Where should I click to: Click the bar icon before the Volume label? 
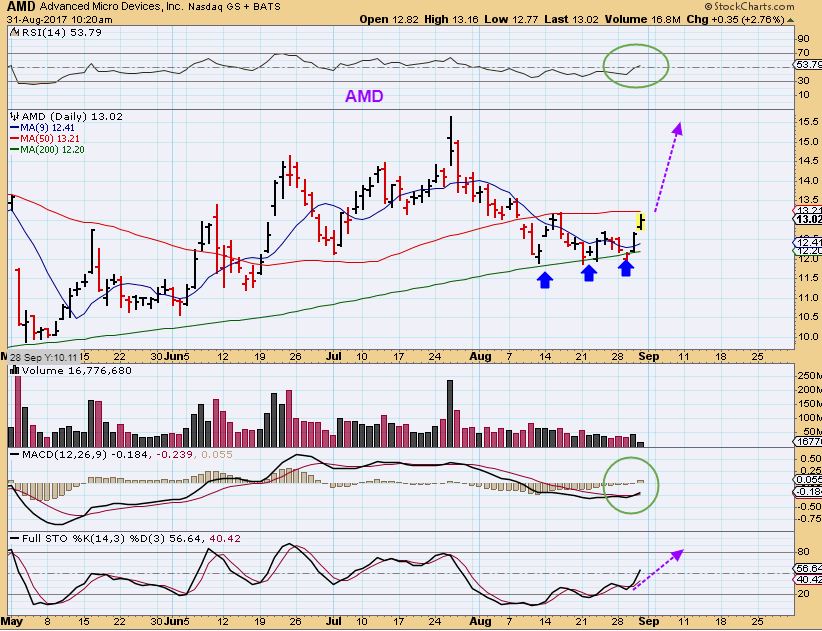(x=15, y=371)
